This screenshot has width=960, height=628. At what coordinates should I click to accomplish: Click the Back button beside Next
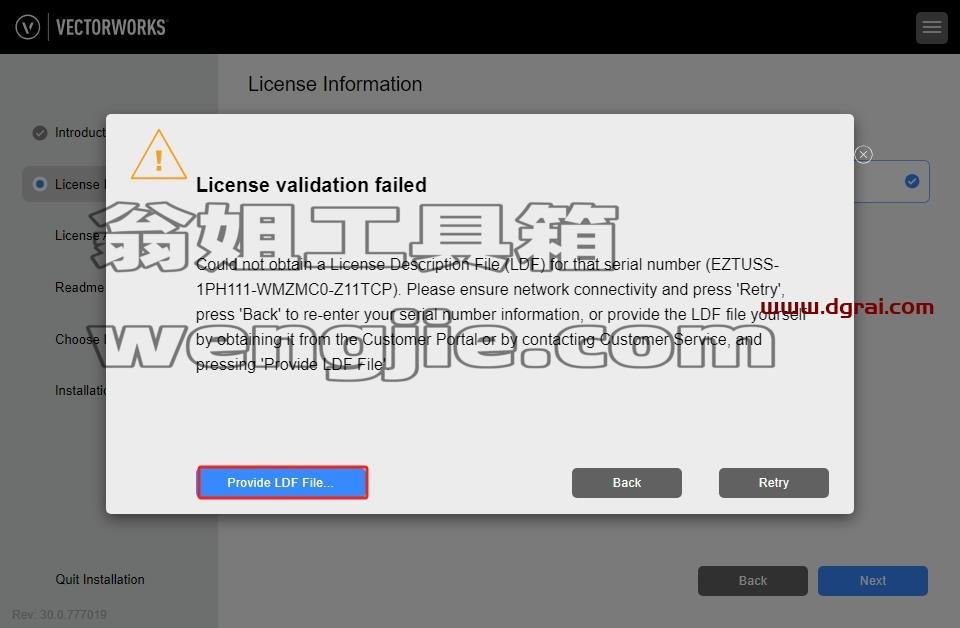[x=752, y=580]
